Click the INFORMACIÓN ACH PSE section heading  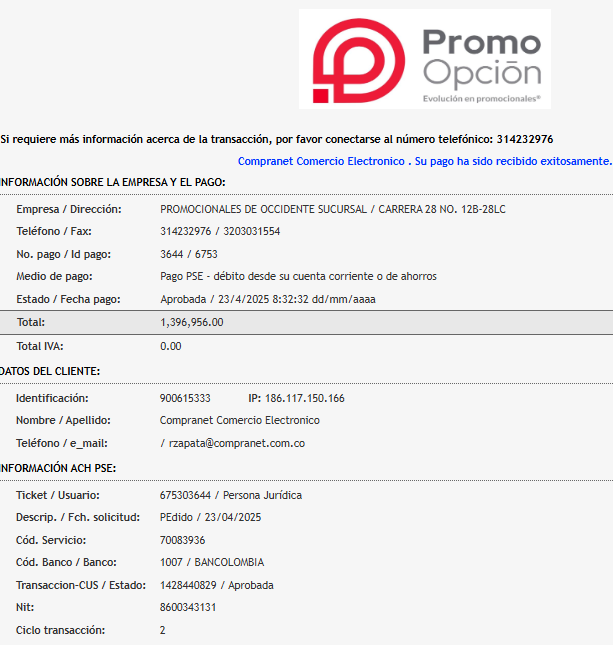(58, 468)
